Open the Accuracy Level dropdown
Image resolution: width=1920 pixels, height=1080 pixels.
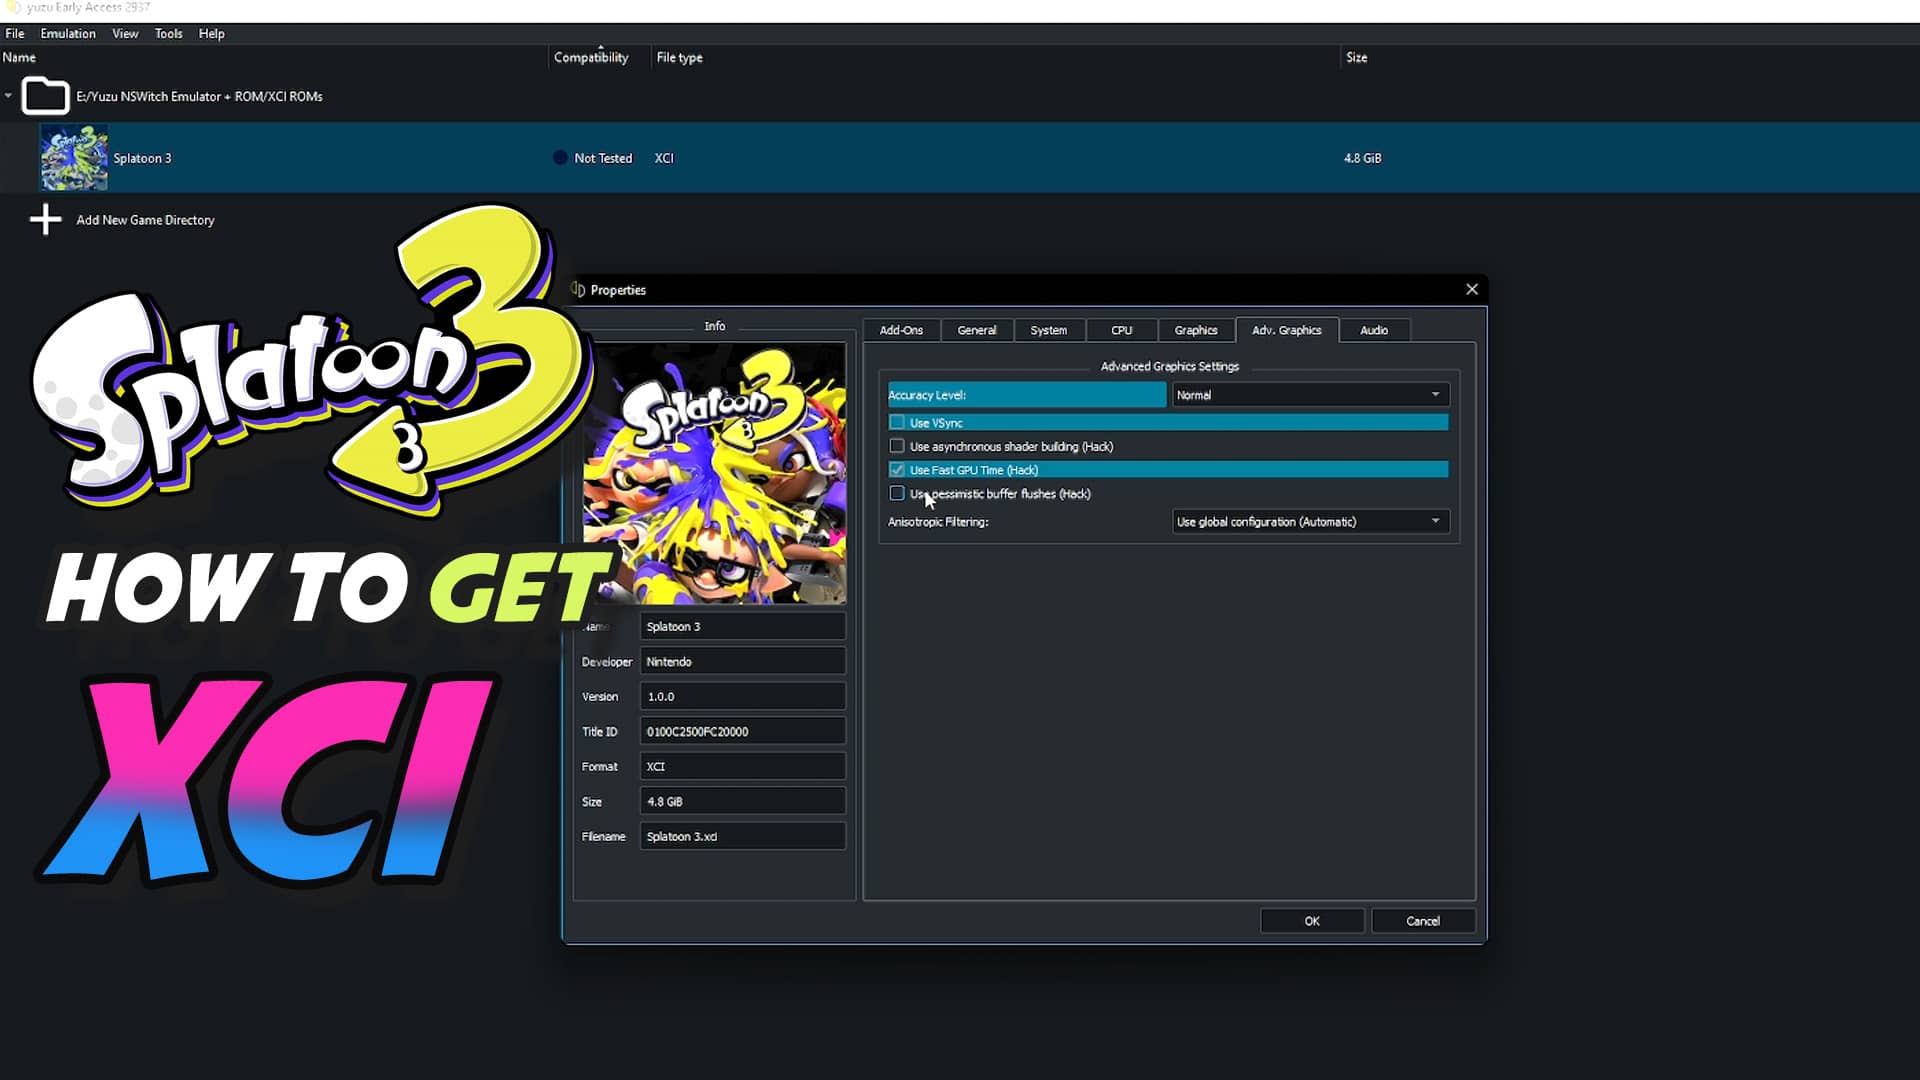(1310, 394)
